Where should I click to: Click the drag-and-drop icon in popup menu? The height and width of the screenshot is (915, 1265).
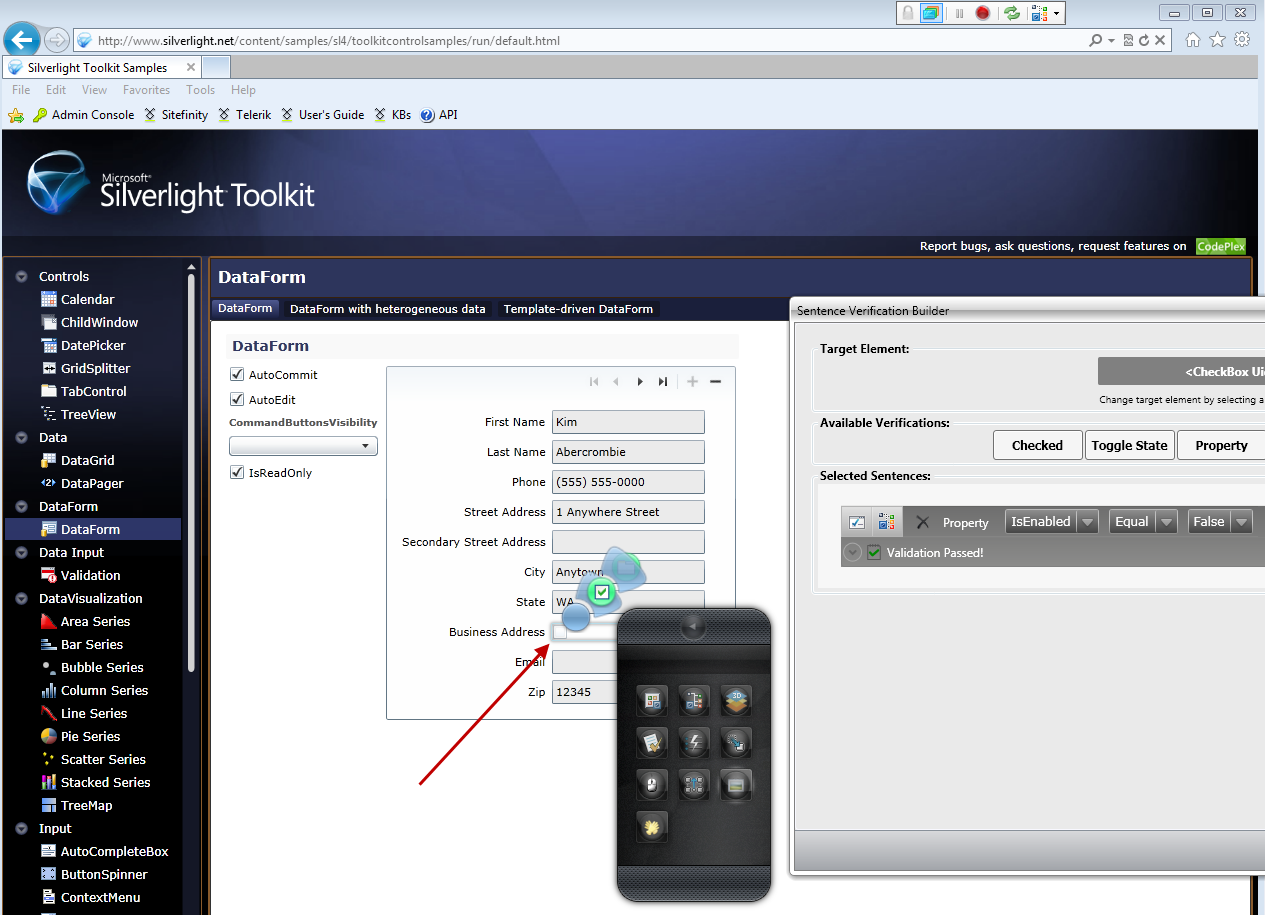coord(736,742)
